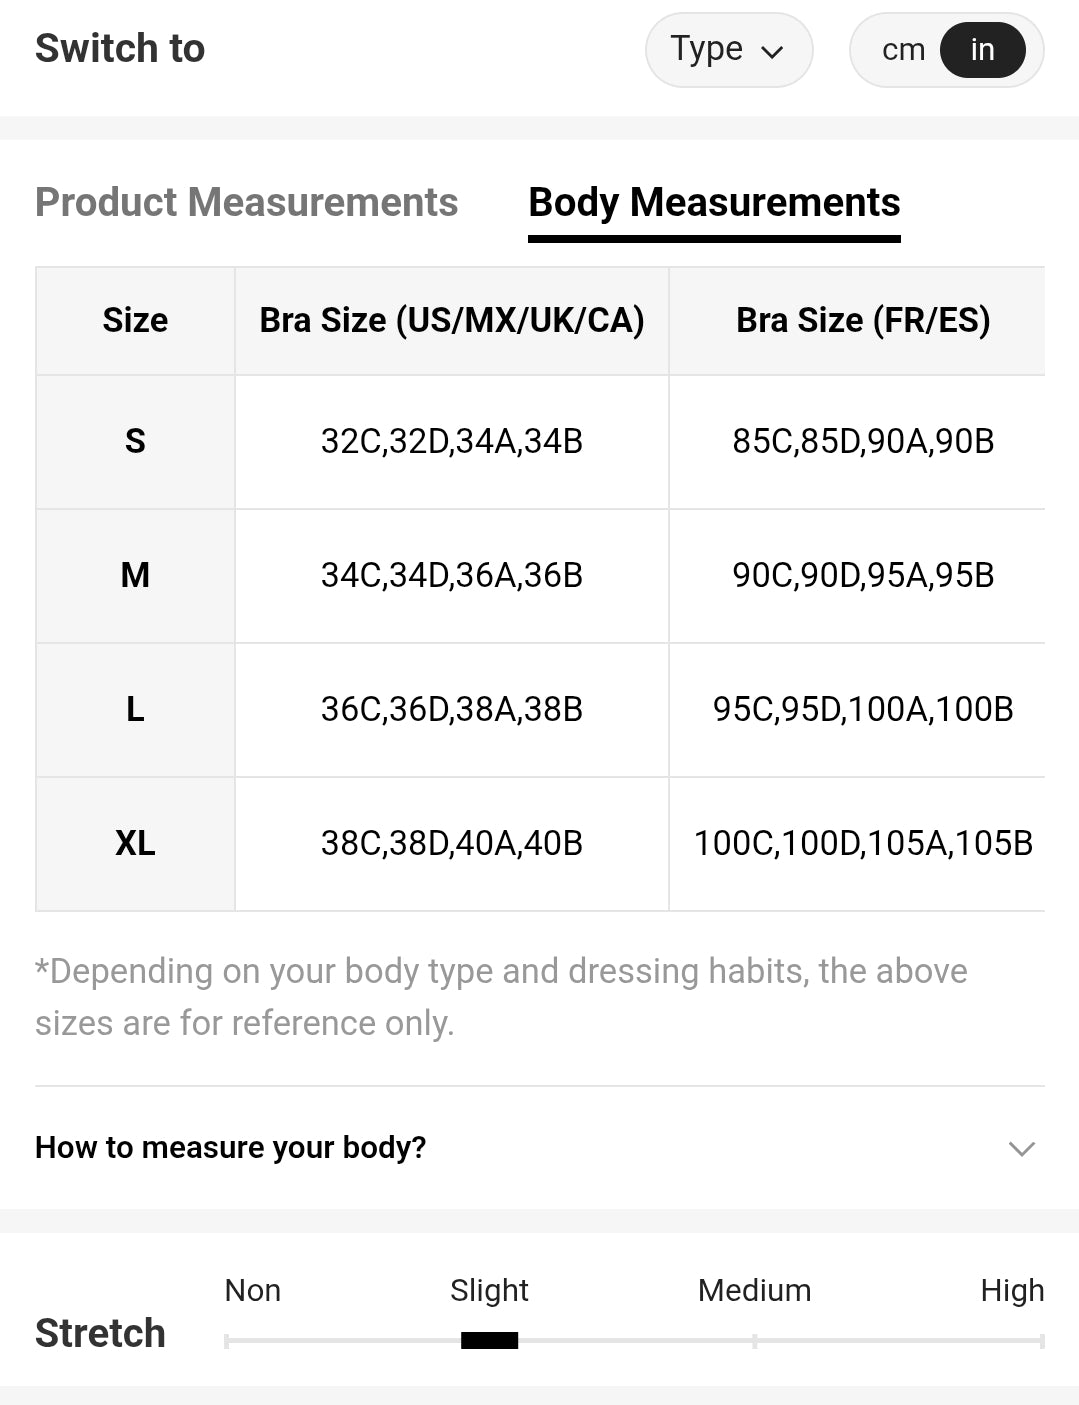Open the Type dropdown
1079x1405 pixels.
[728, 50]
